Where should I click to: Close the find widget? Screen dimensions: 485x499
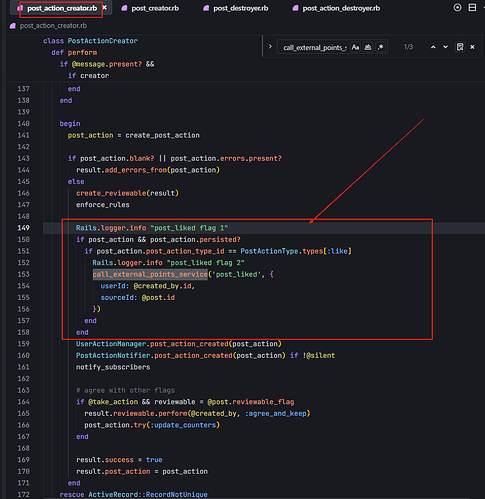click(472, 47)
